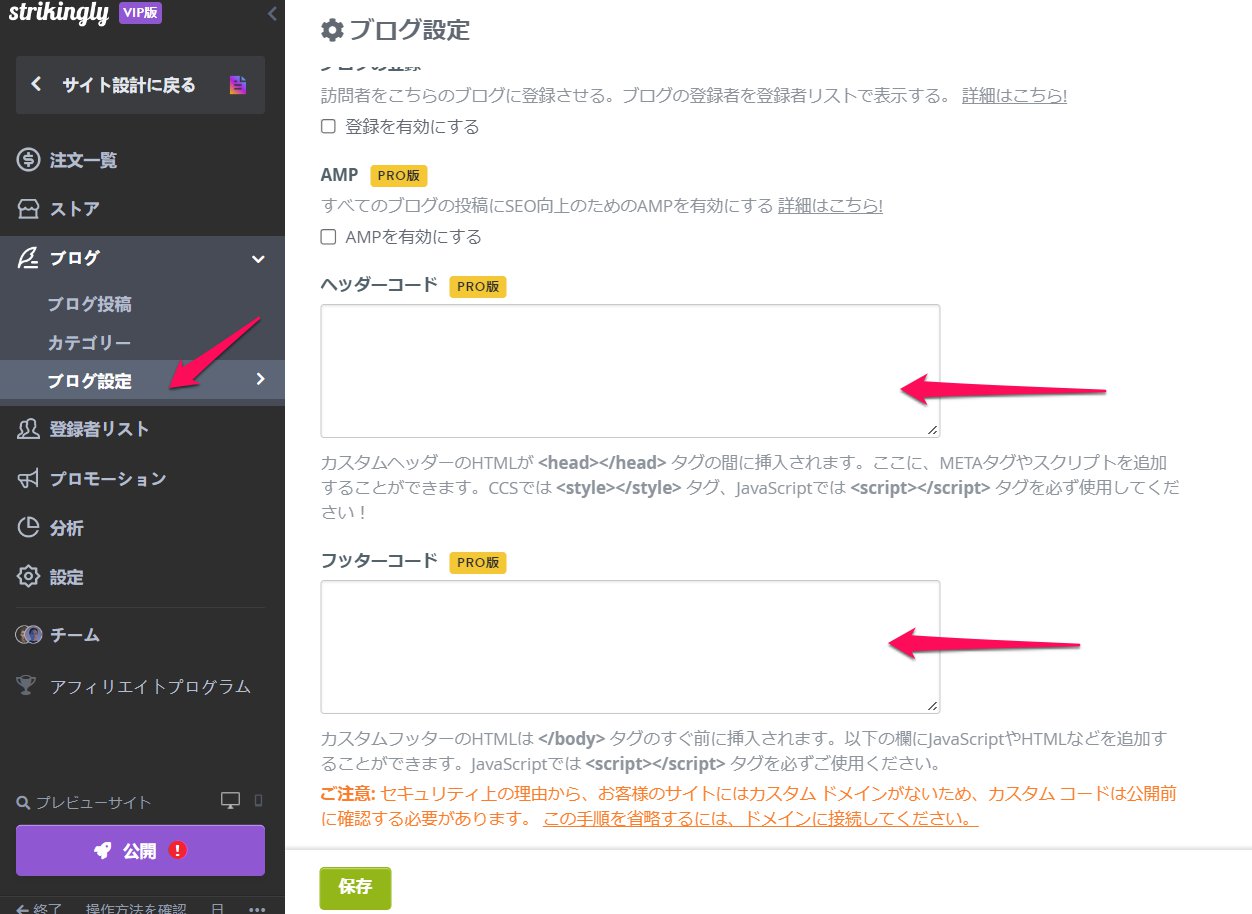
Task: Collapse the sidebar with the top chevron
Action: pyautogui.click(x=271, y=14)
